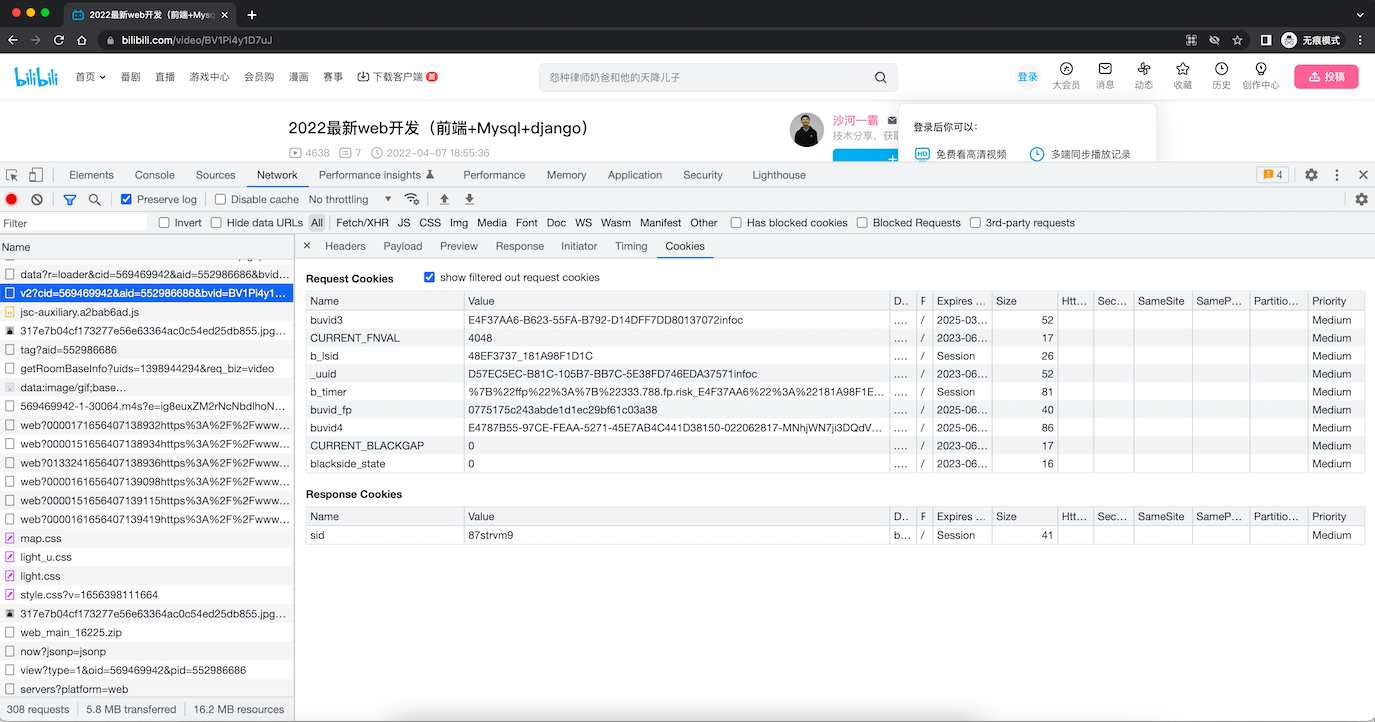Click the DevTools inspect element picker icon

click(x=12, y=175)
